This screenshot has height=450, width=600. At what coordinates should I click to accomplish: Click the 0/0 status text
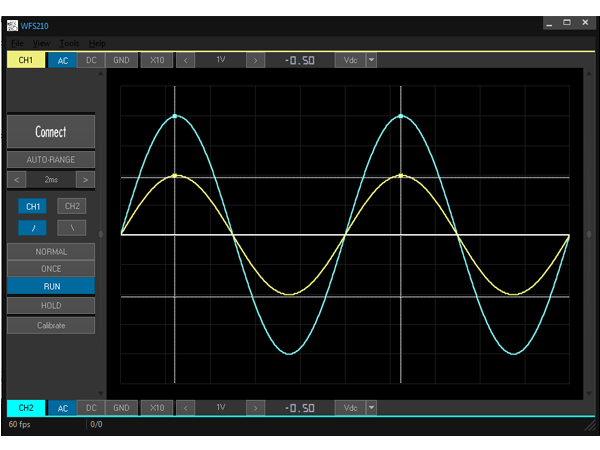96,424
